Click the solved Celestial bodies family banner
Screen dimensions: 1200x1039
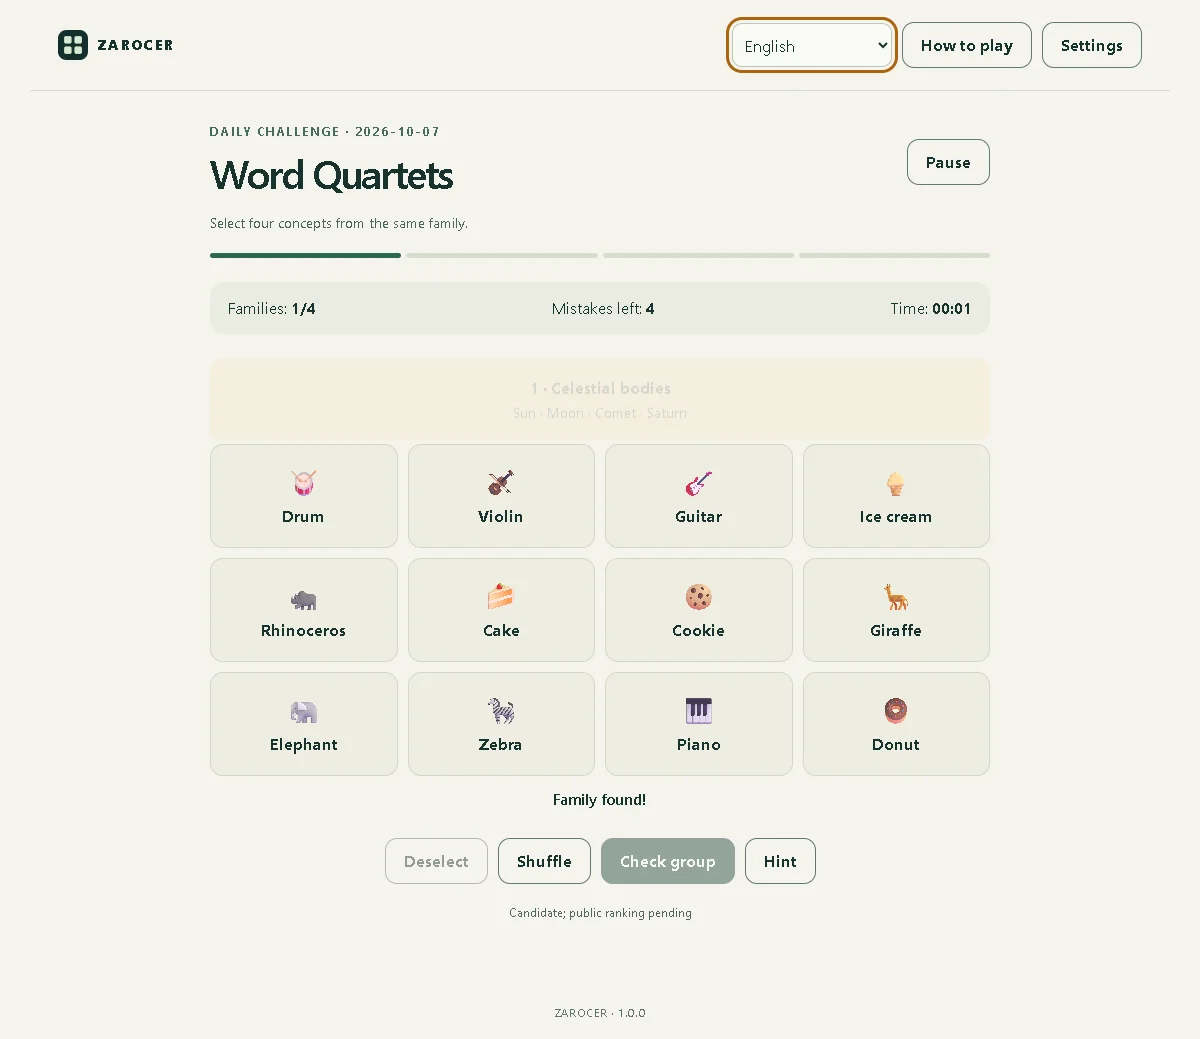coord(600,399)
